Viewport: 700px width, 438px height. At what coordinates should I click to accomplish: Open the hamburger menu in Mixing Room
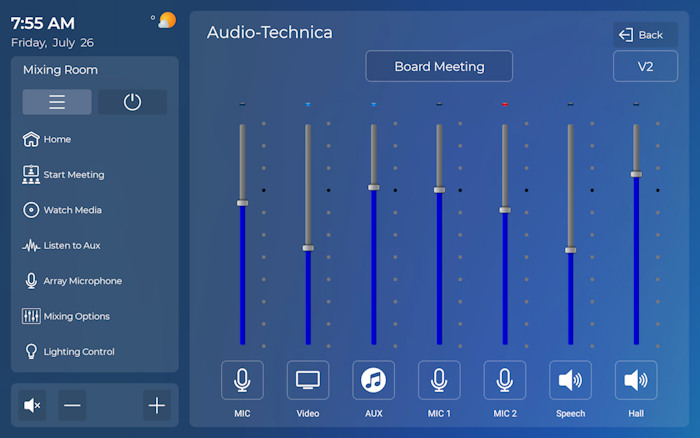(x=57, y=102)
